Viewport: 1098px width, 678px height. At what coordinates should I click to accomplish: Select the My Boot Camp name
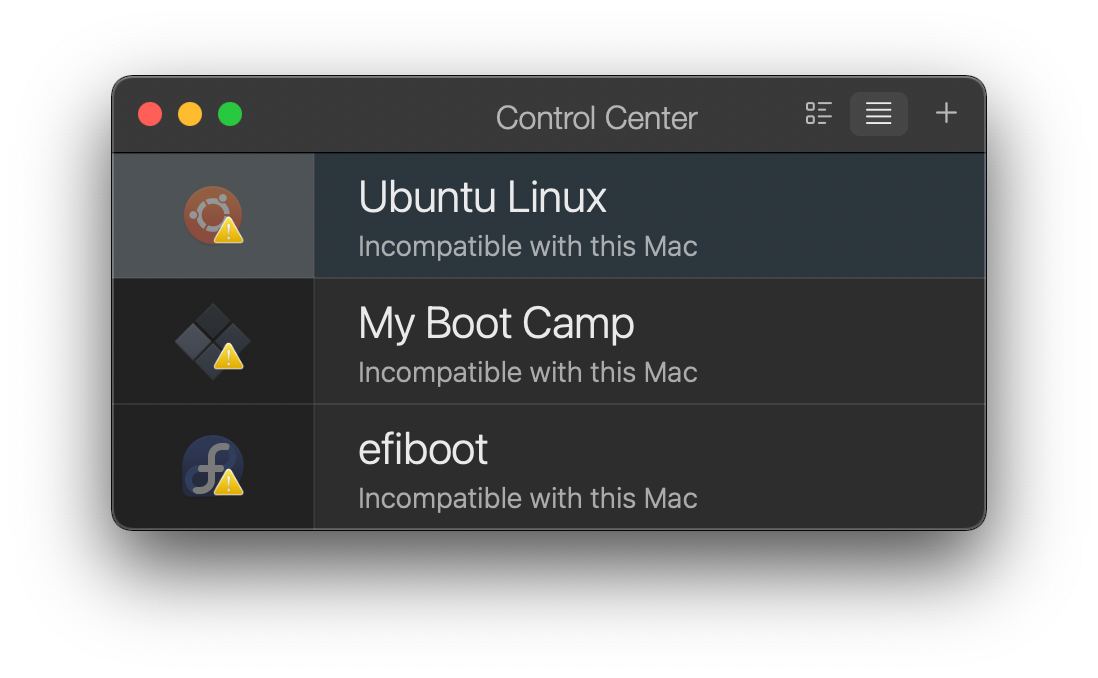[496, 324]
